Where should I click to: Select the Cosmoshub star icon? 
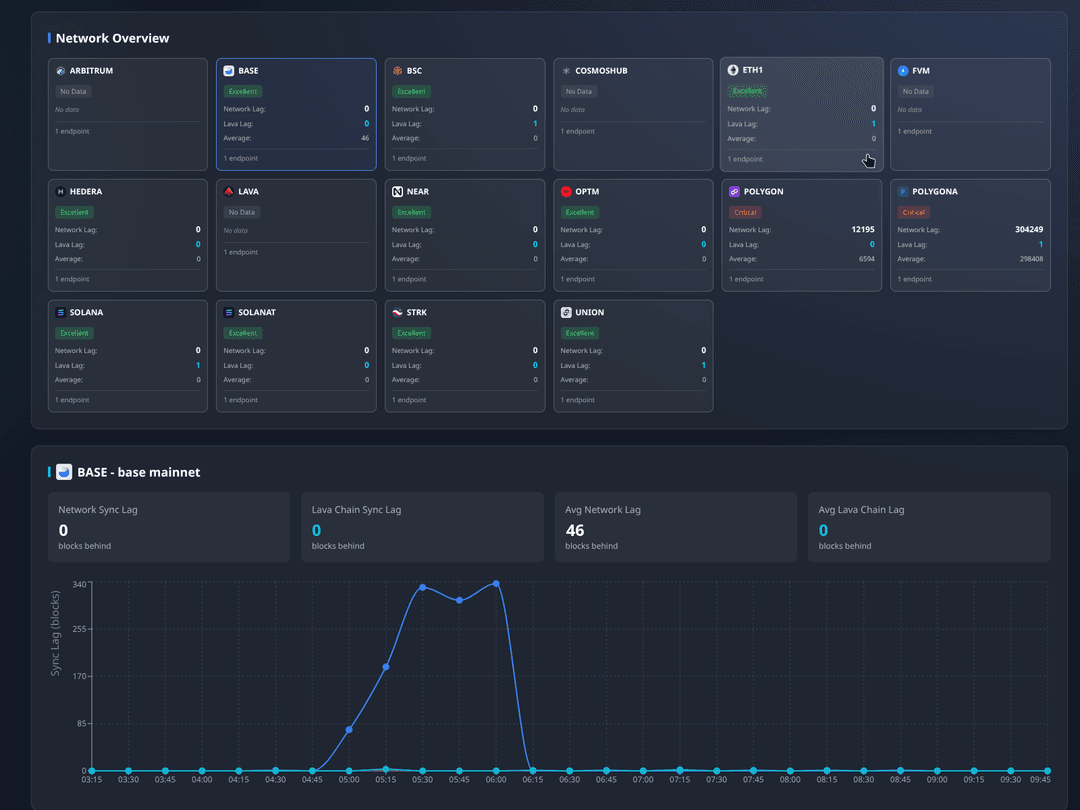point(566,71)
